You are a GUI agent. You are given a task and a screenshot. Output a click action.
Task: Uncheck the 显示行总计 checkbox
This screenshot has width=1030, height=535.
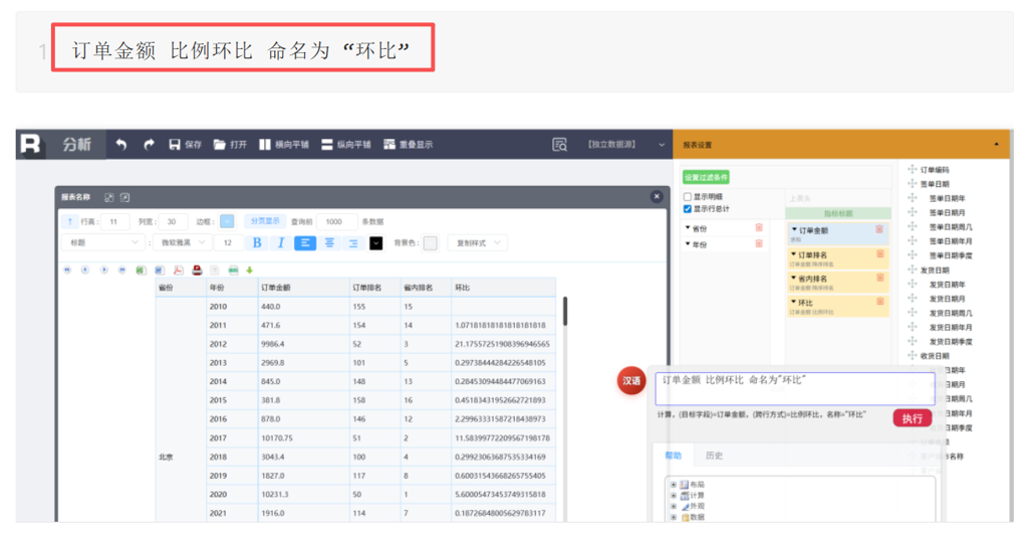(687, 209)
